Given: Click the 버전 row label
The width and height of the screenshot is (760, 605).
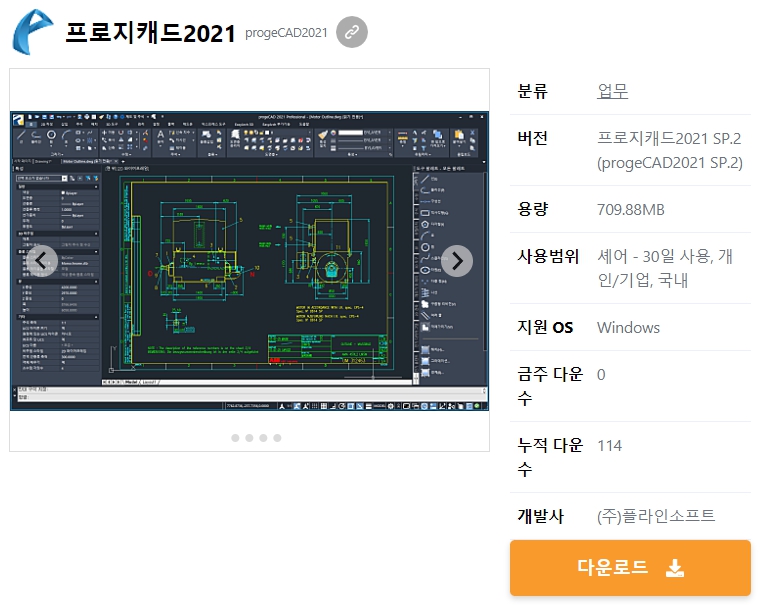Looking at the screenshot, I should coord(533,139).
